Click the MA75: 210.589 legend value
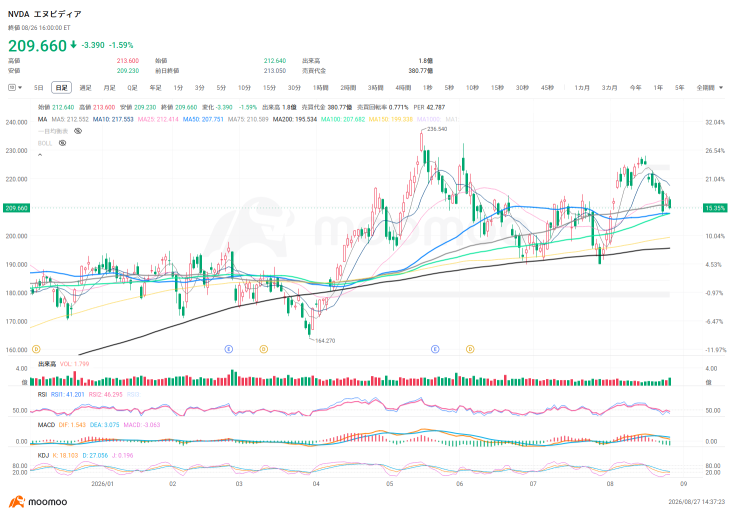 coord(248,119)
